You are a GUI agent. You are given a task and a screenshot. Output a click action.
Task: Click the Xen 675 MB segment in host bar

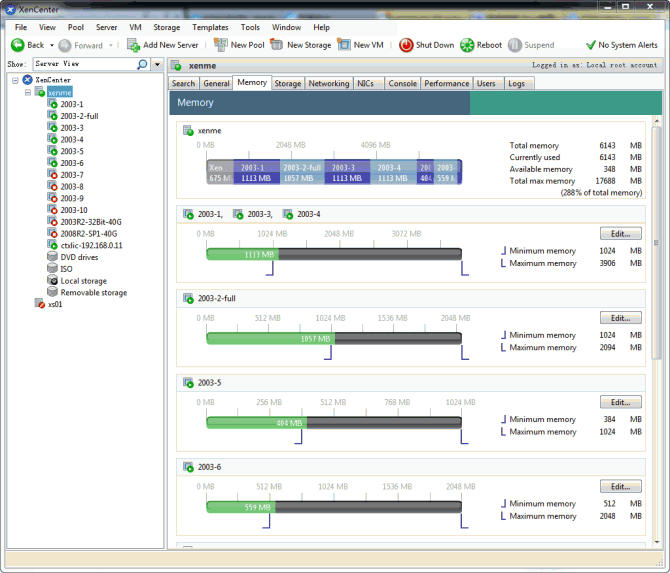[220, 173]
